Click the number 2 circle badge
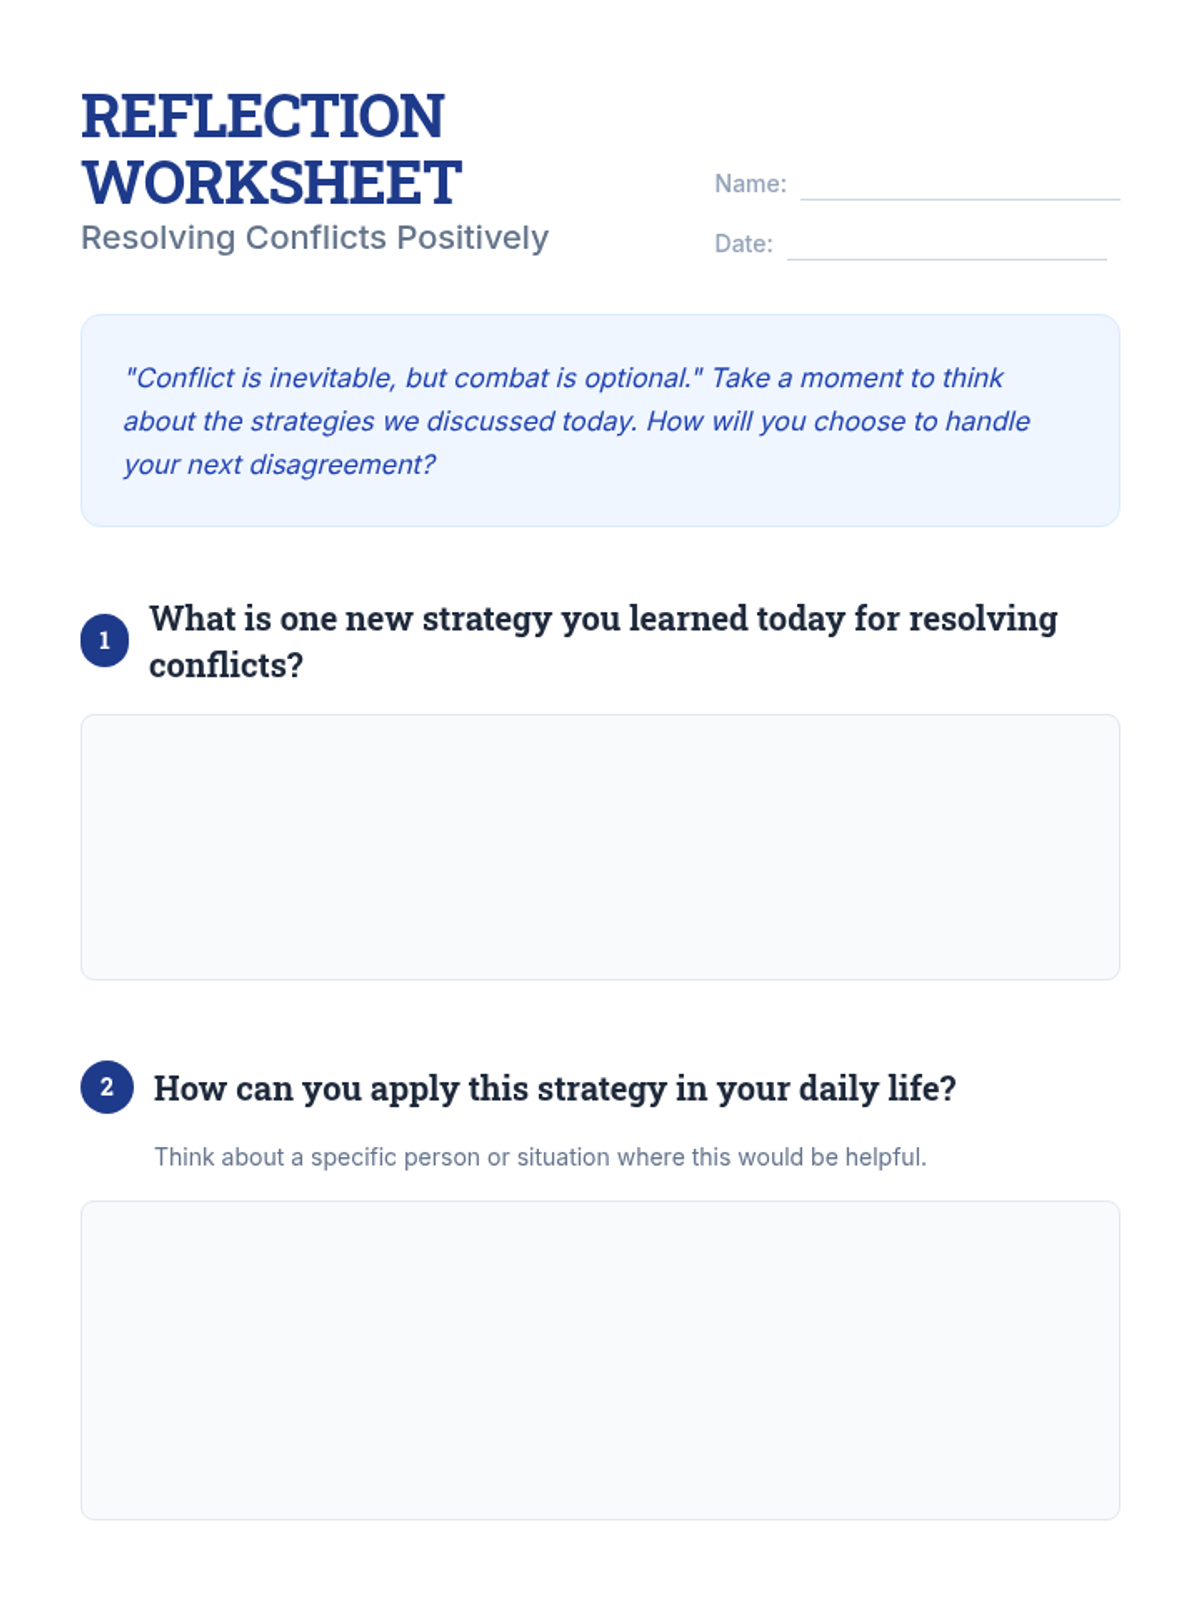Viewport: 1200px width, 1600px height. [x=107, y=1087]
